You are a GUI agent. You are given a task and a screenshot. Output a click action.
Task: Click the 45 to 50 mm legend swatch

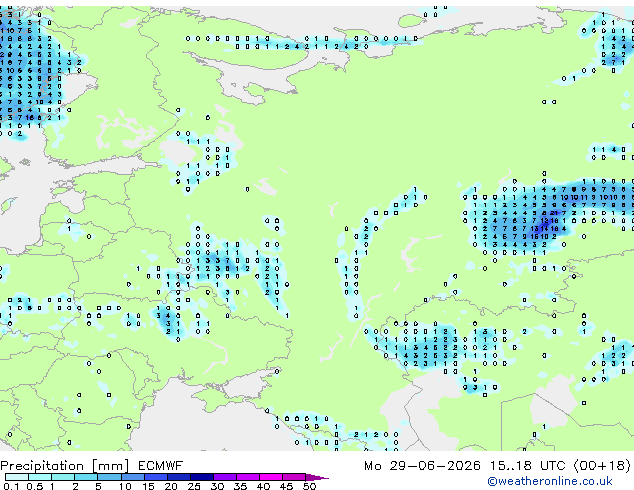click(x=294, y=477)
